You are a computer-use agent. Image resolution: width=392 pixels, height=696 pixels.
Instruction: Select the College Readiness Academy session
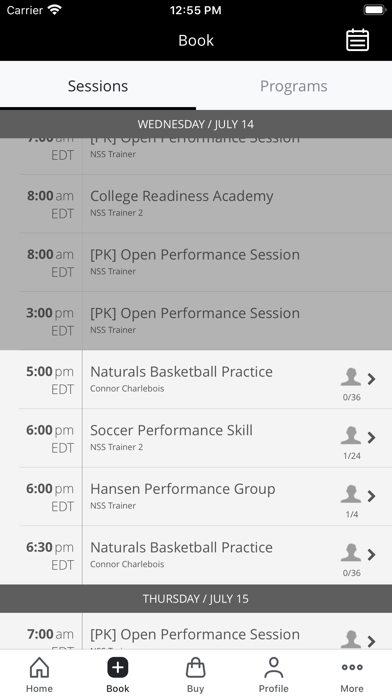[196, 204]
